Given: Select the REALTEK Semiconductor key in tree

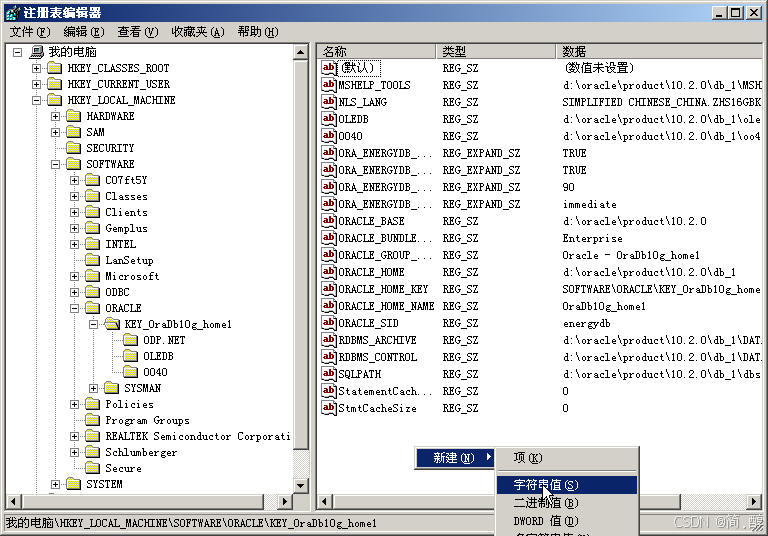Looking at the screenshot, I should 197,436.
